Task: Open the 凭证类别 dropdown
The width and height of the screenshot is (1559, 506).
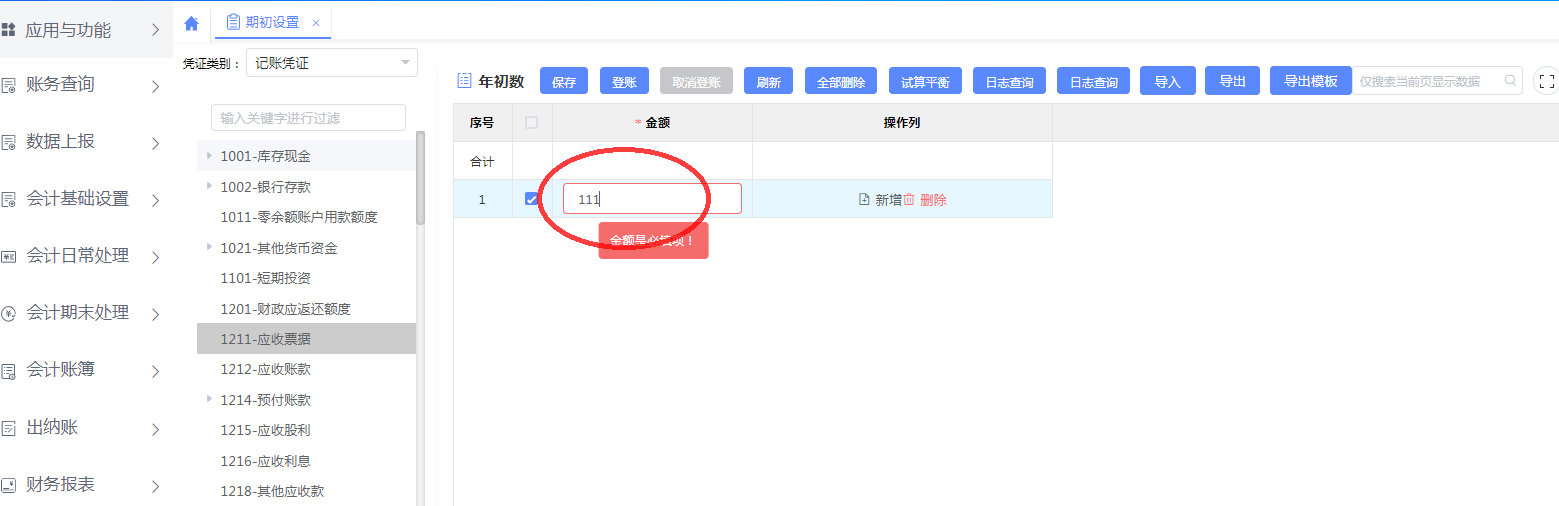Action: 405,63
